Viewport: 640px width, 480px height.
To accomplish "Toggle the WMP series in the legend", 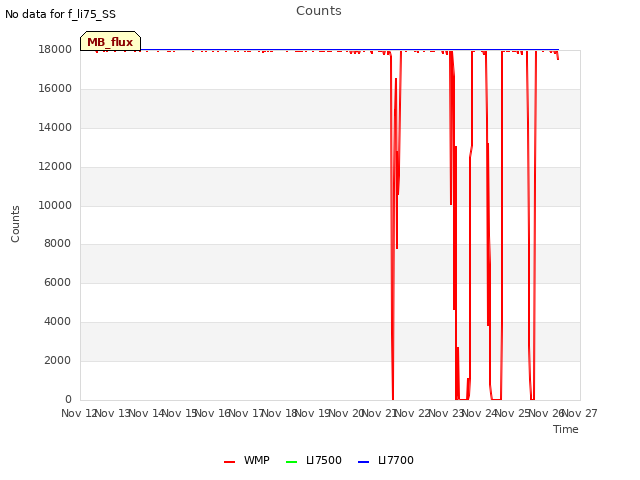I will tap(247, 460).
